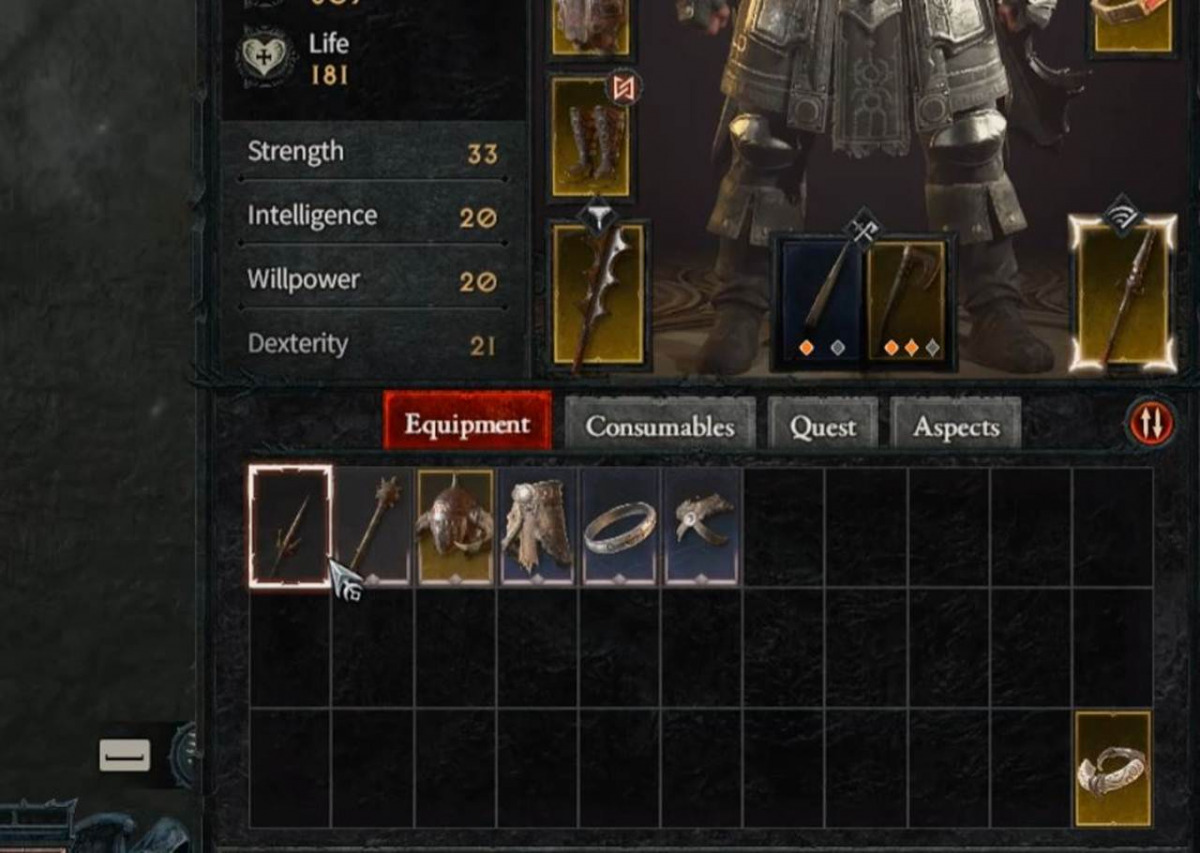This screenshot has height=853, width=1200.
Task: Click the highlighted equipped polearm slot
Action: click(x=1121, y=292)
